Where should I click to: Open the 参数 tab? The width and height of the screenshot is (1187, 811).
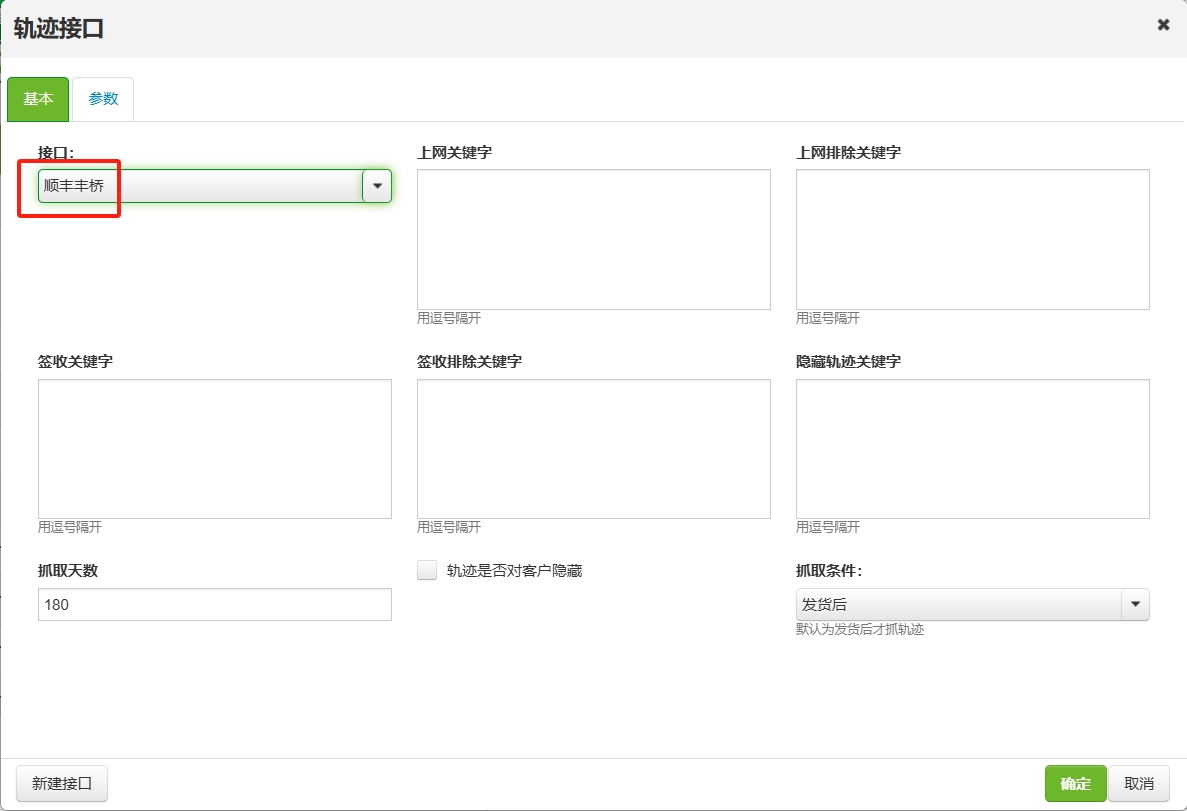[103, 99]
